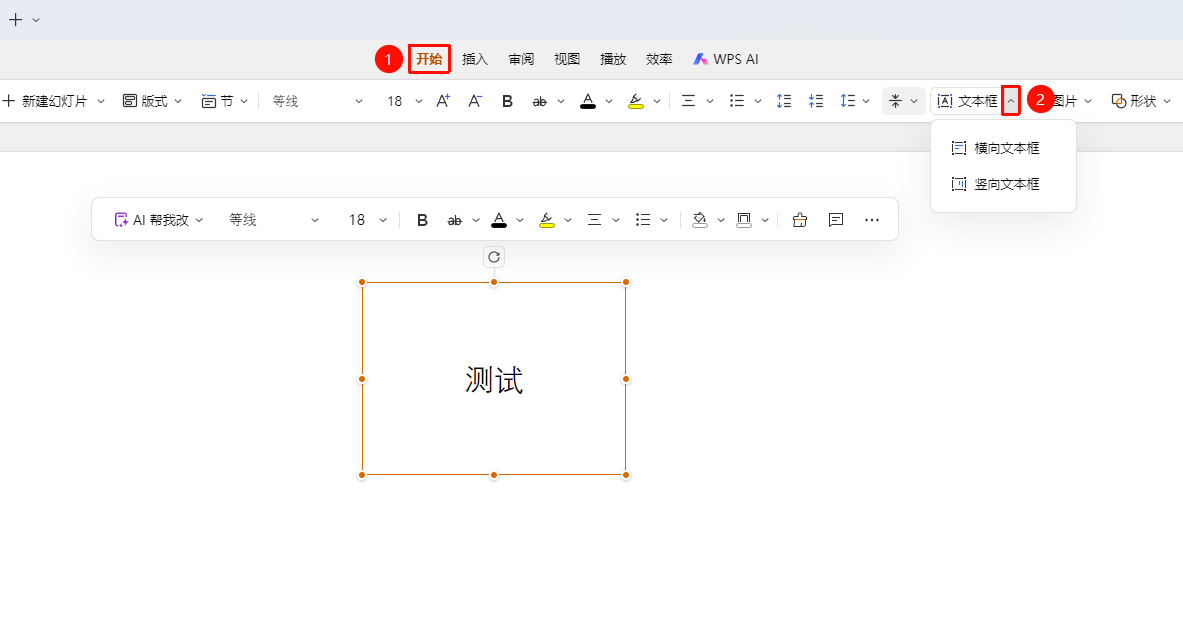Viewport: 1183px width, 642px height.
Task: Click the ribbon line spacing icon
Action: point(847,101)
